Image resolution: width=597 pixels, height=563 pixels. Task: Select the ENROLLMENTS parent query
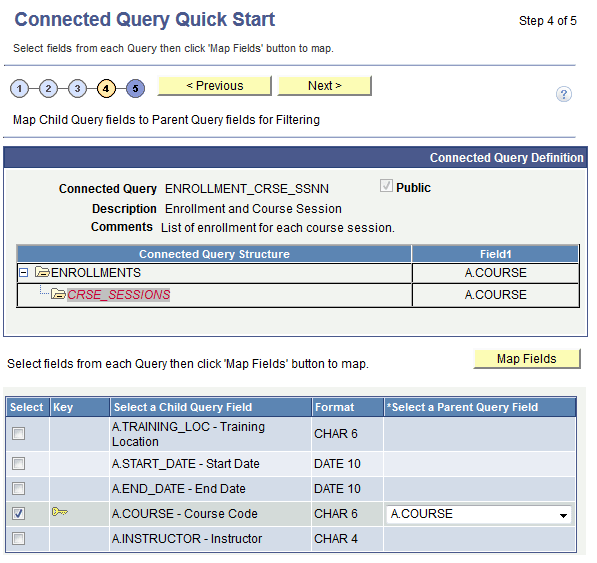click(96, 273)
